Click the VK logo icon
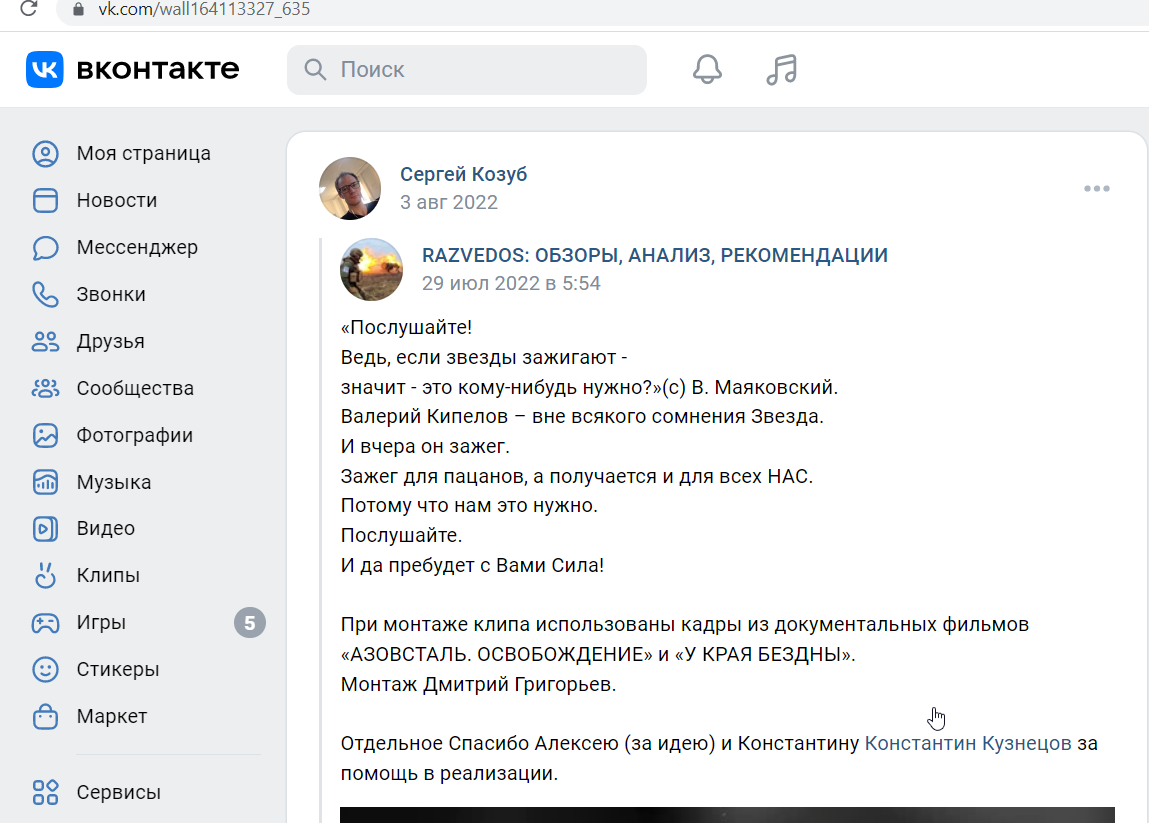This screenshot has width=1149, height=823. click(45, 70)
